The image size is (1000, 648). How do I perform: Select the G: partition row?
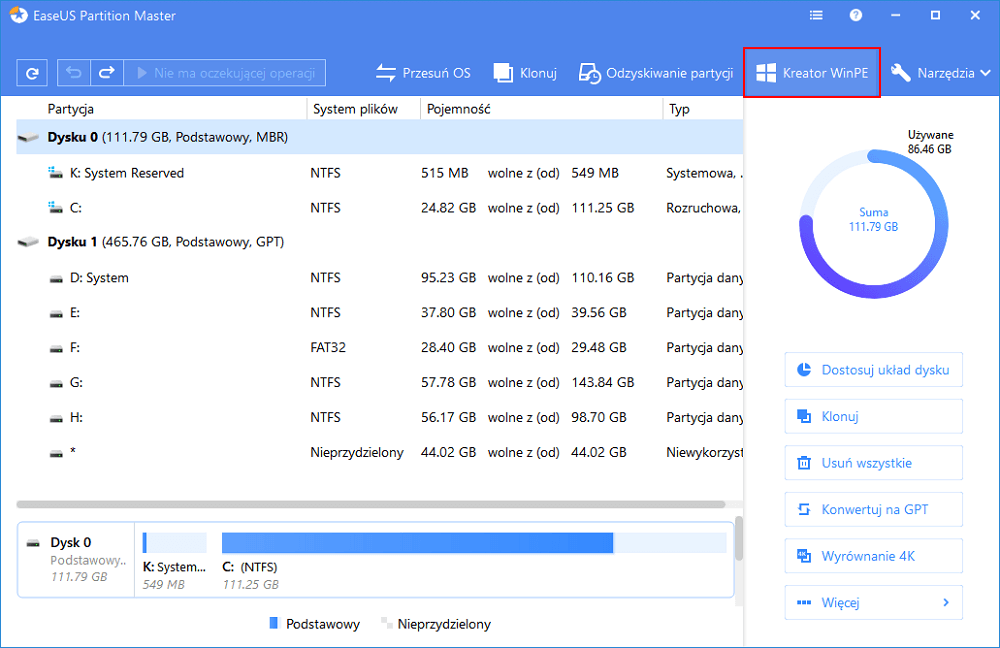pos(379,383)
